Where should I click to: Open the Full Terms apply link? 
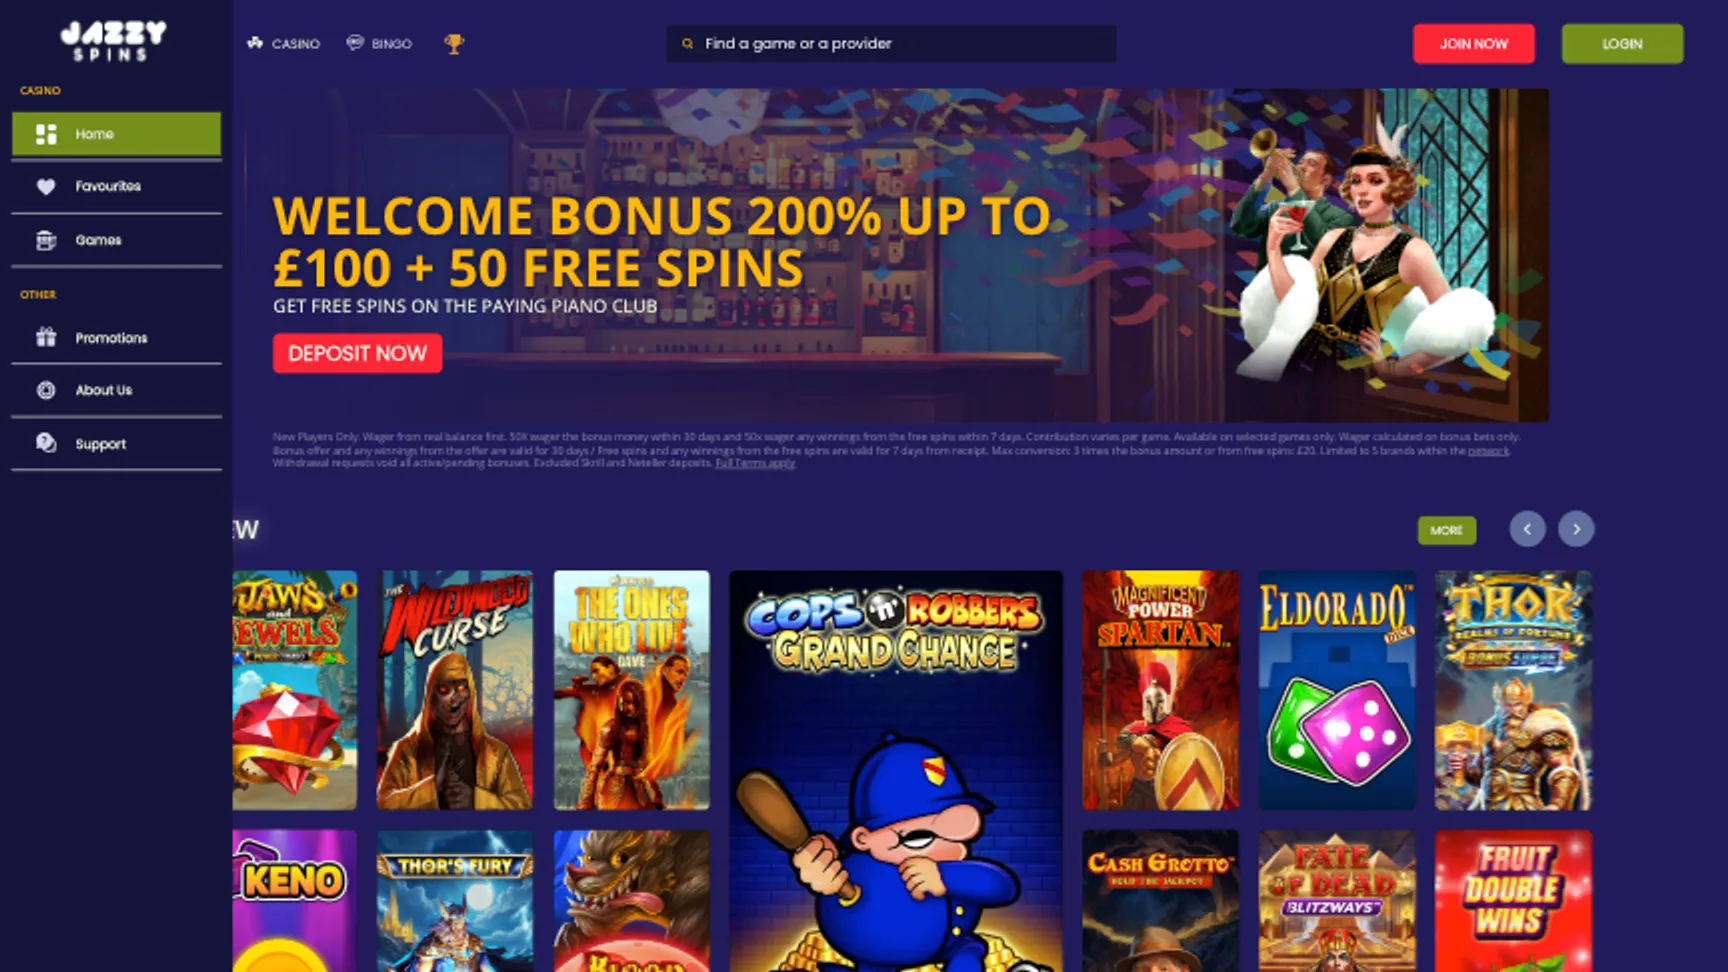[x=755, y=463]
